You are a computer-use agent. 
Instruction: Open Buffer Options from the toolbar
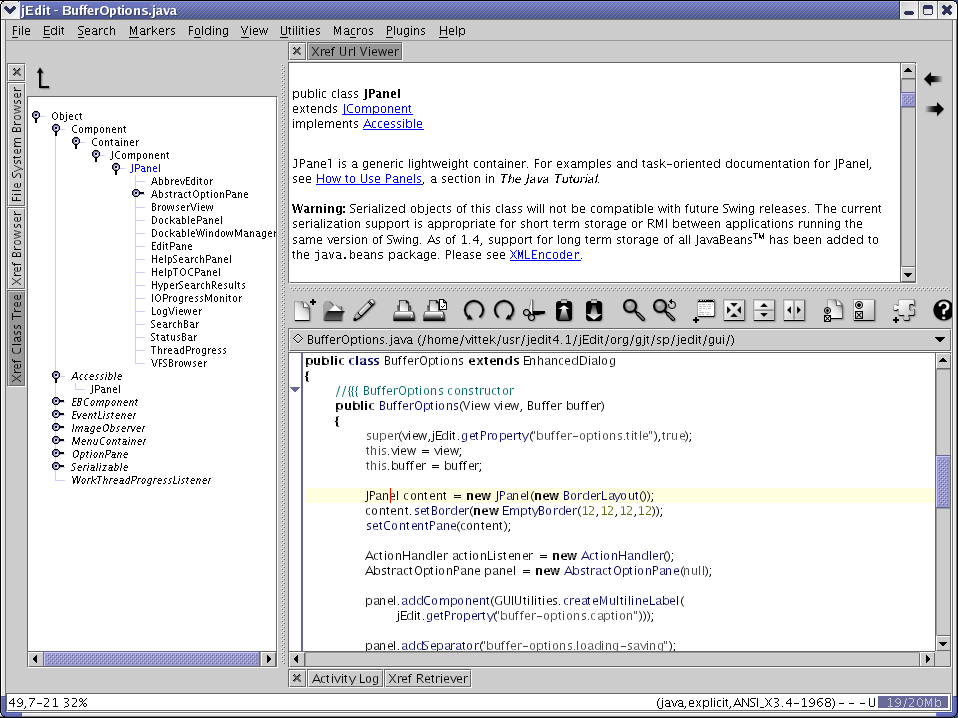pyautogui.click(x=833, y=310)
